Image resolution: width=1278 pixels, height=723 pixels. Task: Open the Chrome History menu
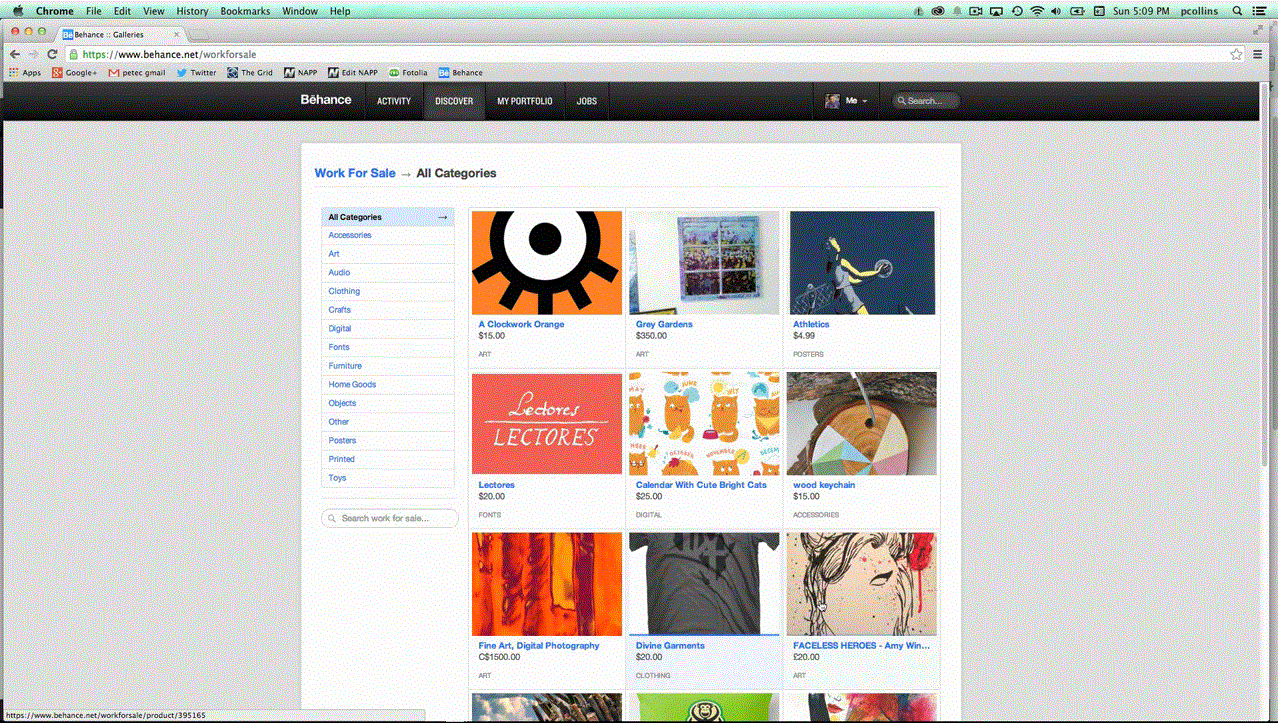pos(192,11)
